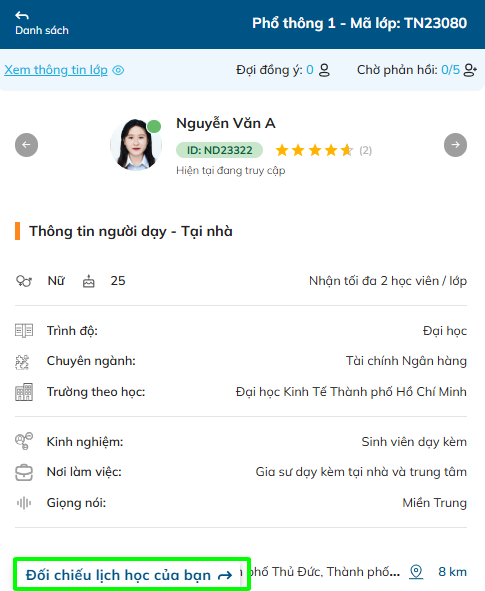The width and height of the screenshot is (485, 591).
Task: Open Xem thông tin lớp link
Action: coord(56,70)
